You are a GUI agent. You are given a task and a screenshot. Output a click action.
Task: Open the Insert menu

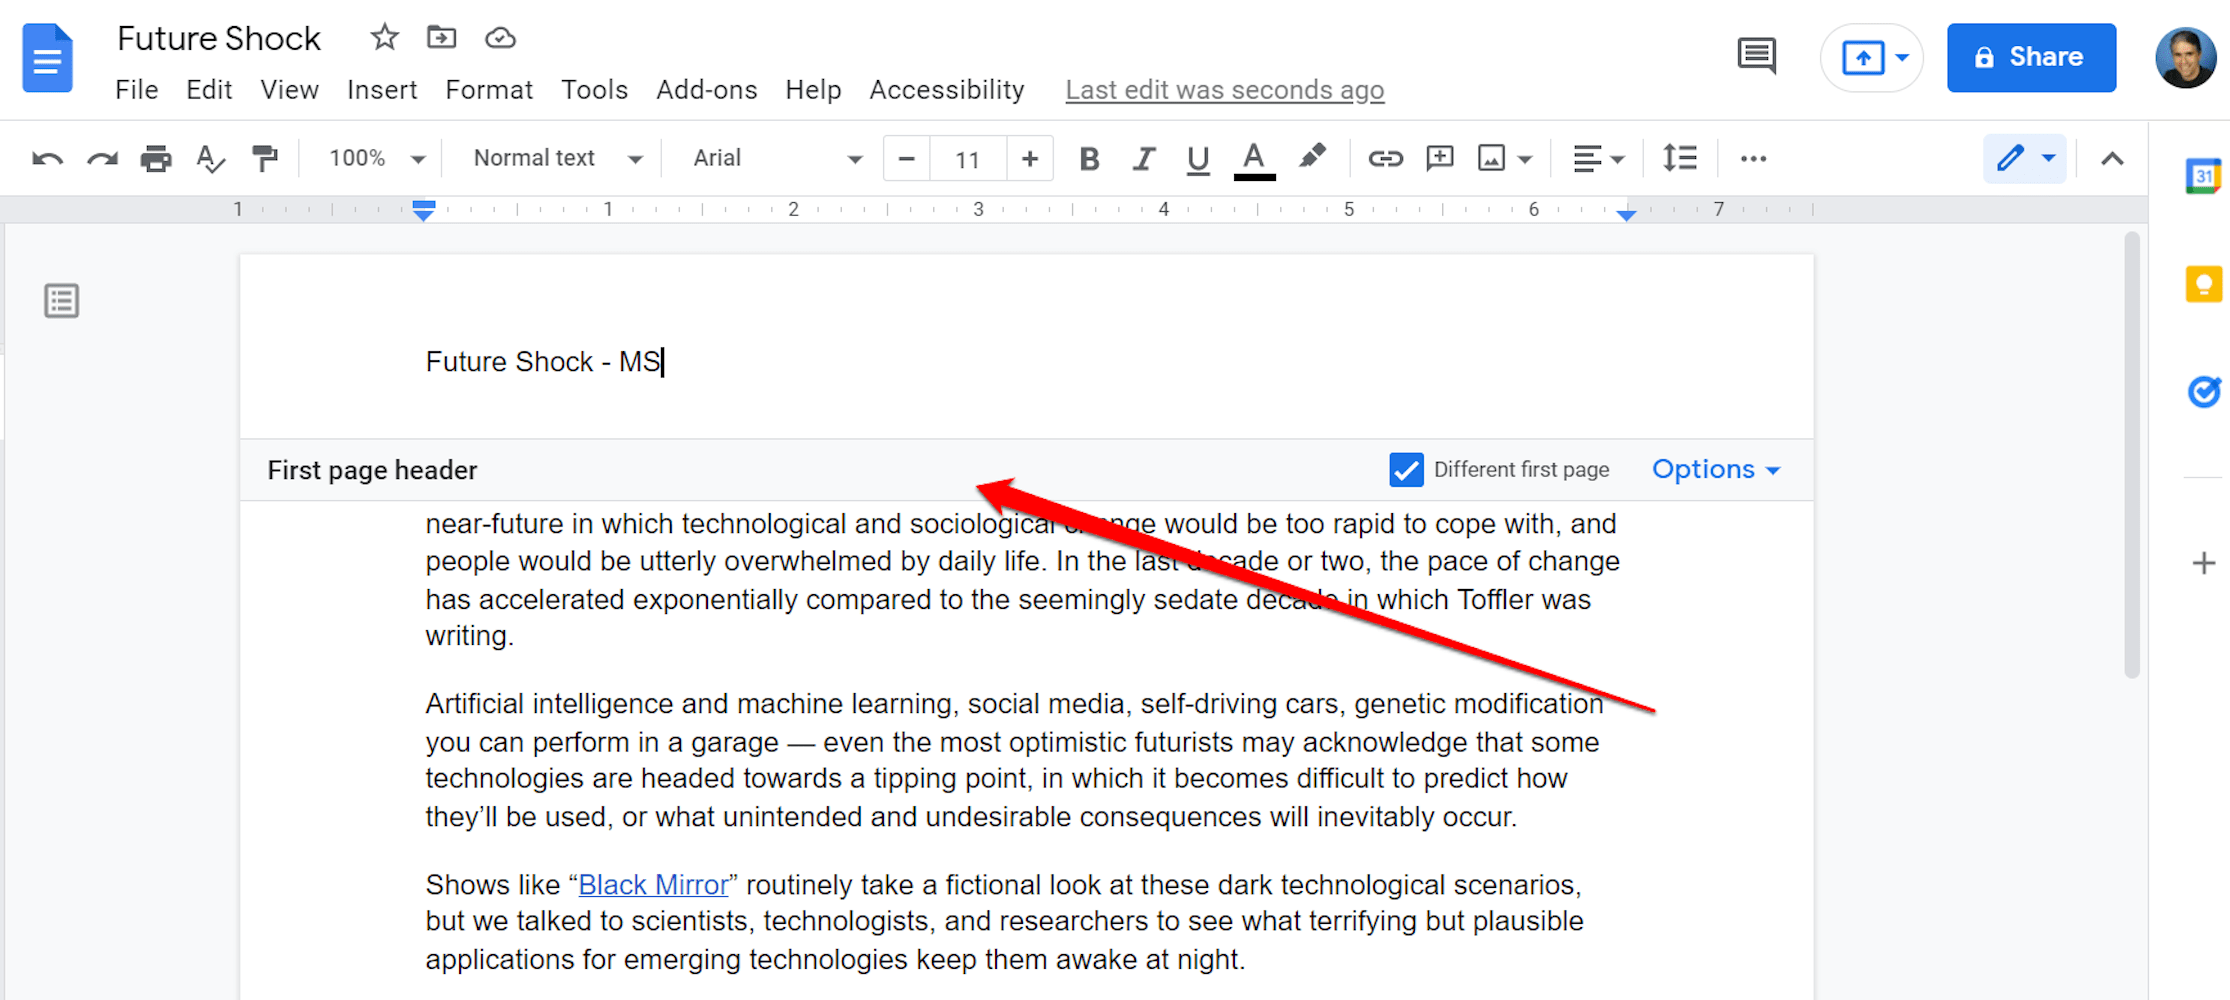(382, 90)
